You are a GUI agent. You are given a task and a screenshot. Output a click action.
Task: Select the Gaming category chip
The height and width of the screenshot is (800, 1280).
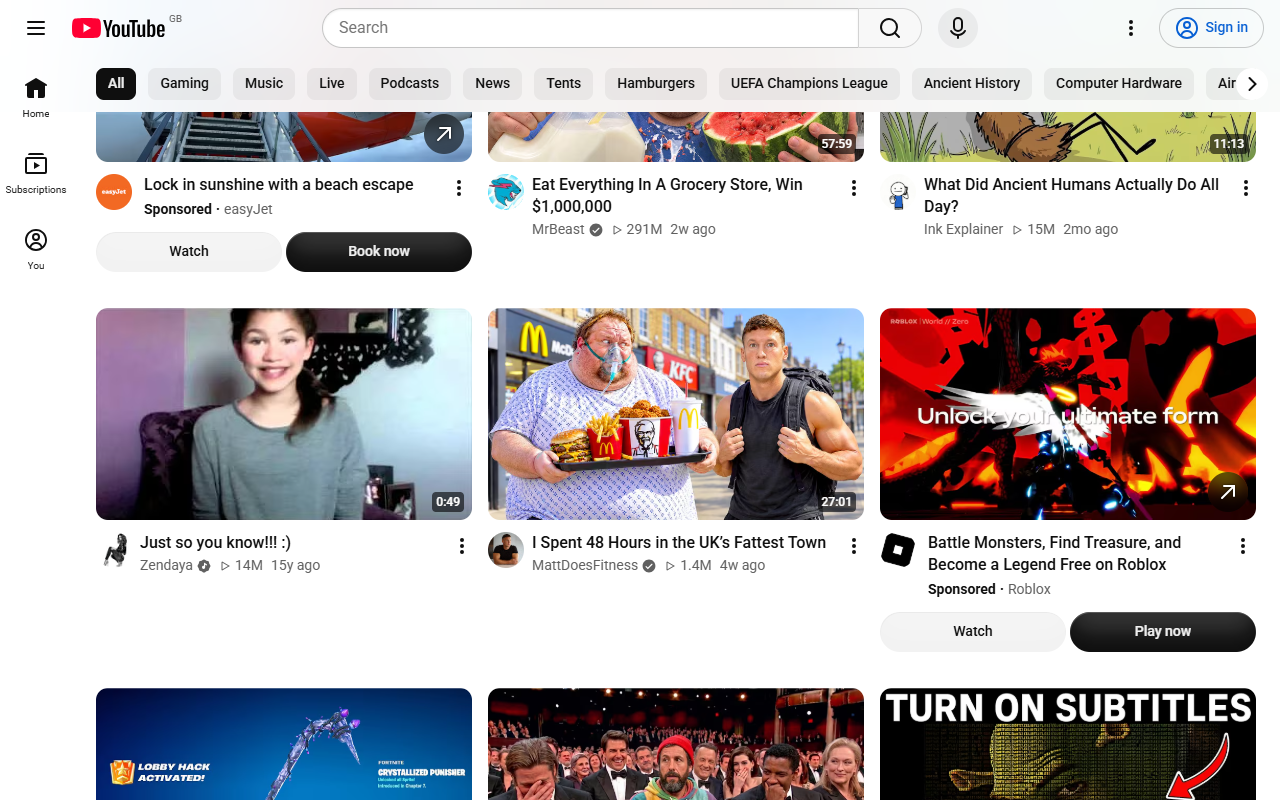coord(185,84)
